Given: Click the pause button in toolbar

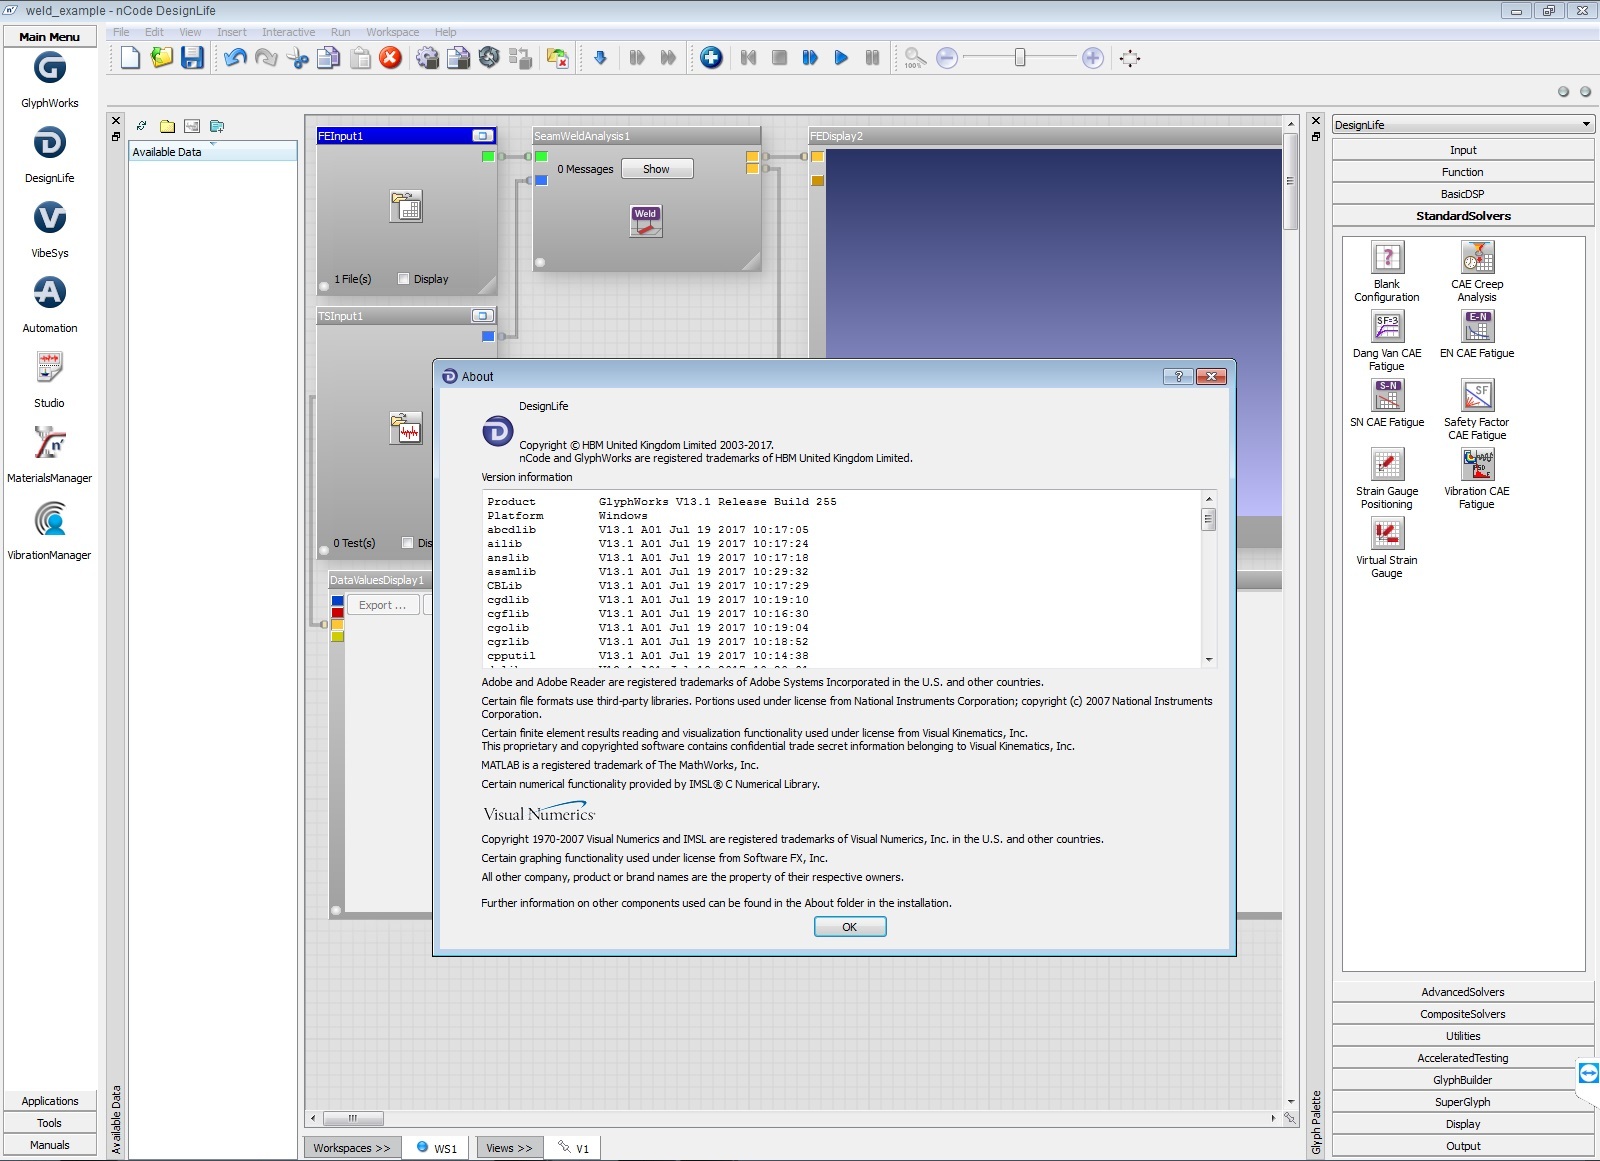Looking at the screenshot, I should (872, 58).
